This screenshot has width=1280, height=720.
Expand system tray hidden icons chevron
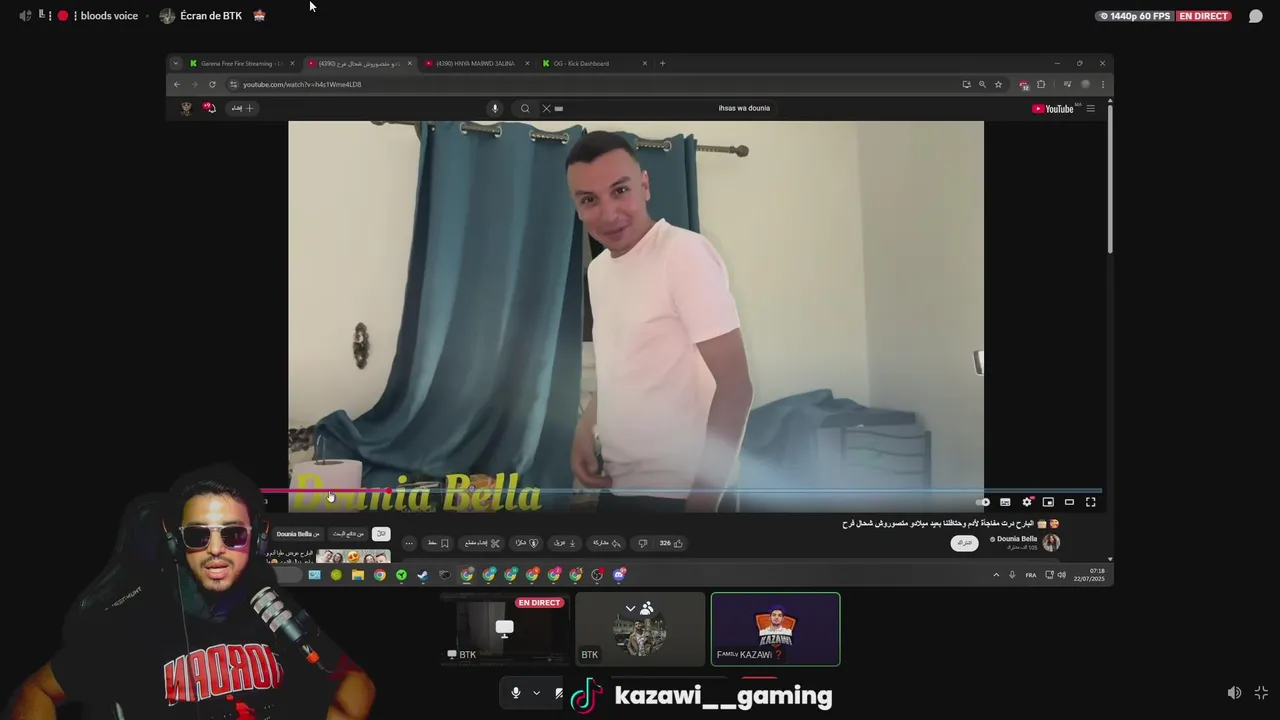pos(996,575)
